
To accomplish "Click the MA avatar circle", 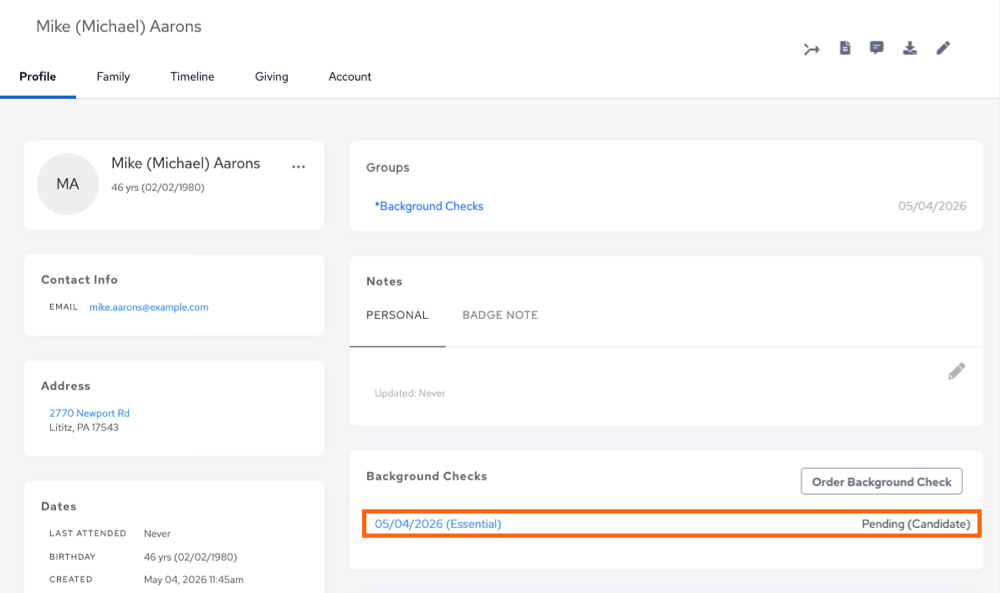I will [68, 184].
